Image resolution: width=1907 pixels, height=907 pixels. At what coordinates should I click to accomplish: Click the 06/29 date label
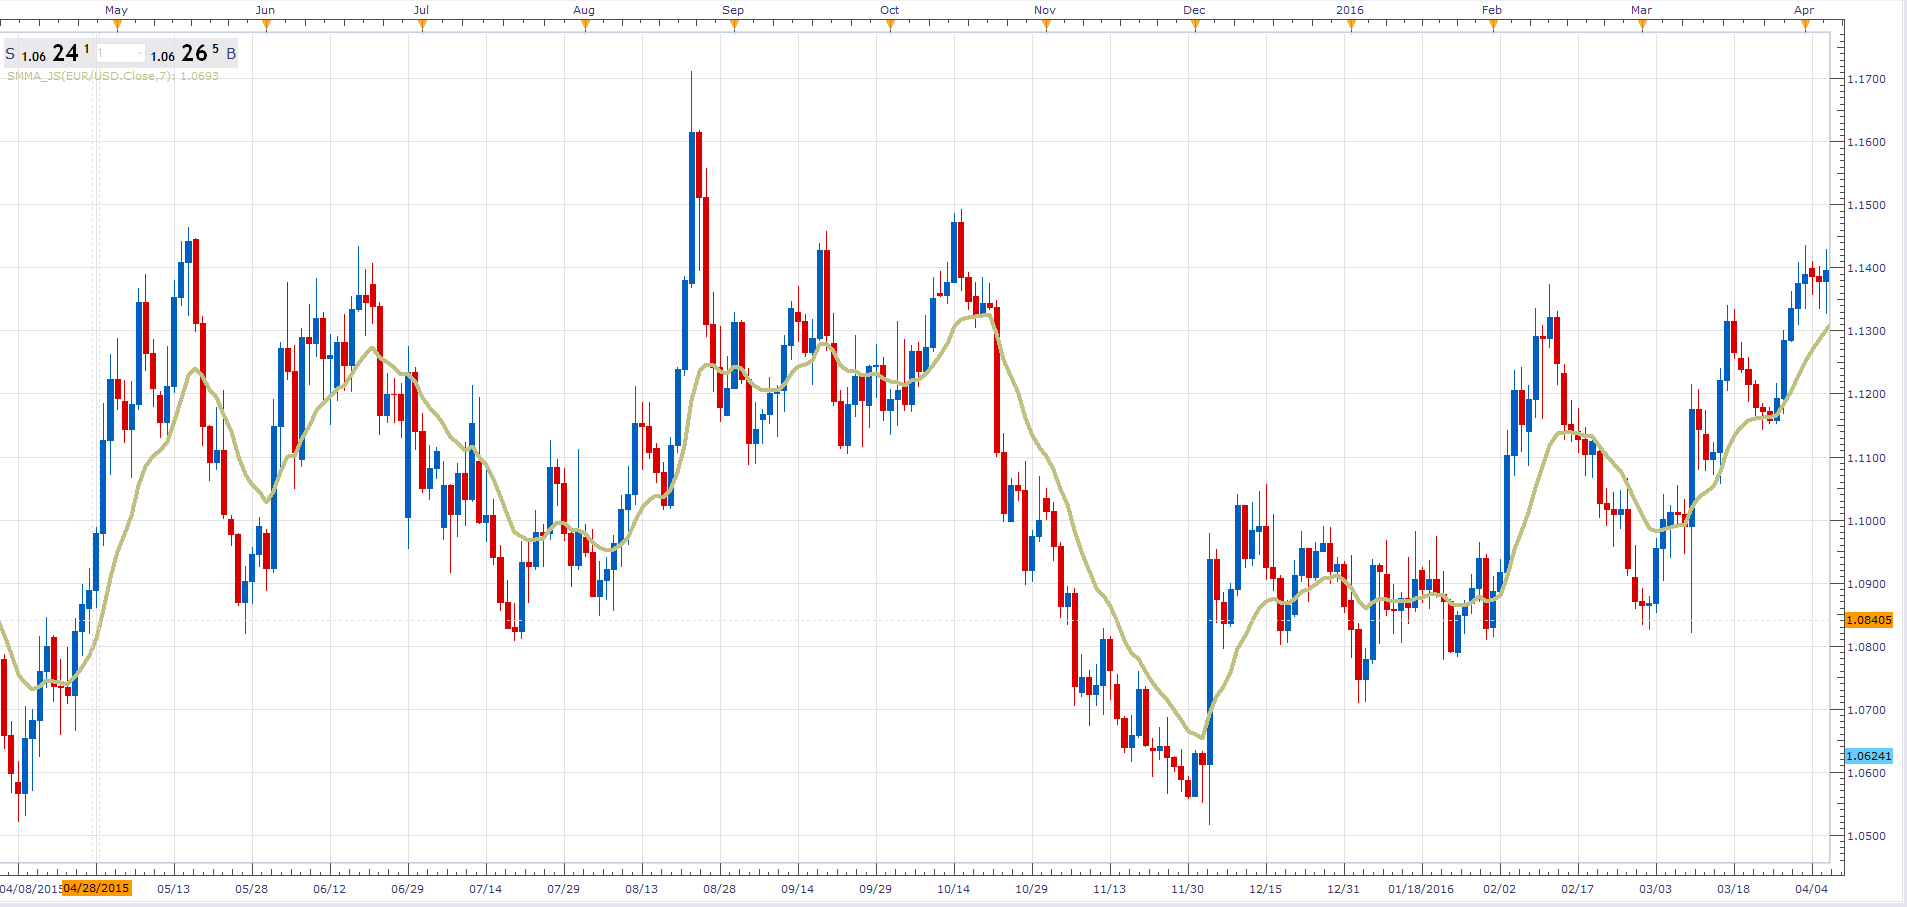[408, 889]
